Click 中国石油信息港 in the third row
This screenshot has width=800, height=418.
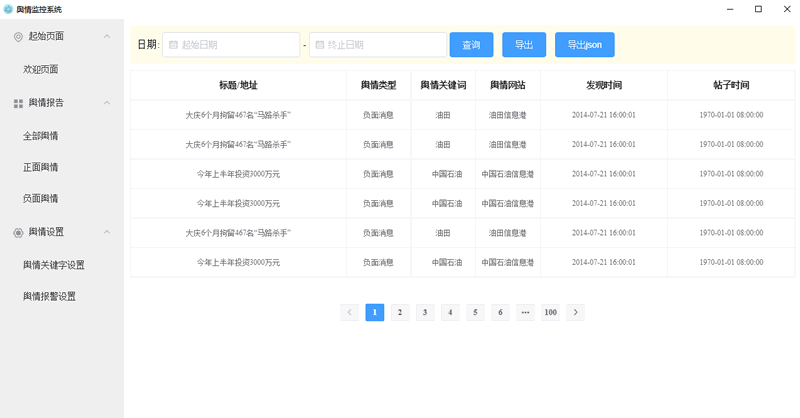pyautogui.click(x=508, y=174)
